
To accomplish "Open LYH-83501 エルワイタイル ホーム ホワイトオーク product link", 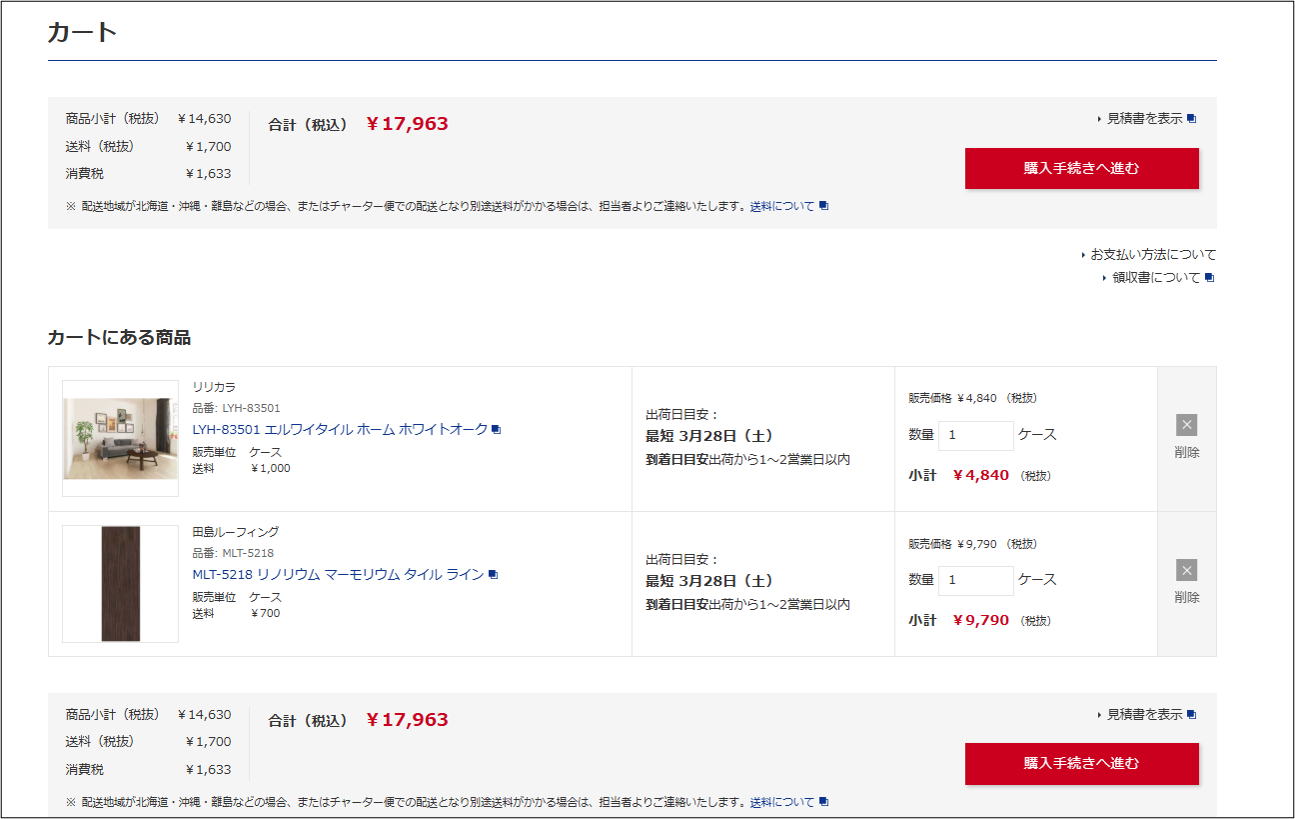I will (340, 429).
